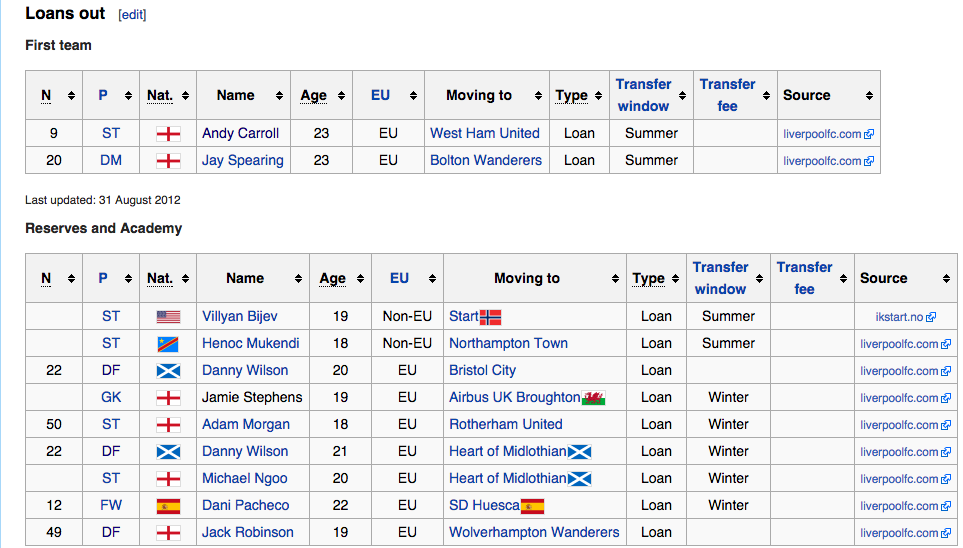963x548 pixels.
Task: Sort First team table by Age arrows
Action: [x=341, y=95]
